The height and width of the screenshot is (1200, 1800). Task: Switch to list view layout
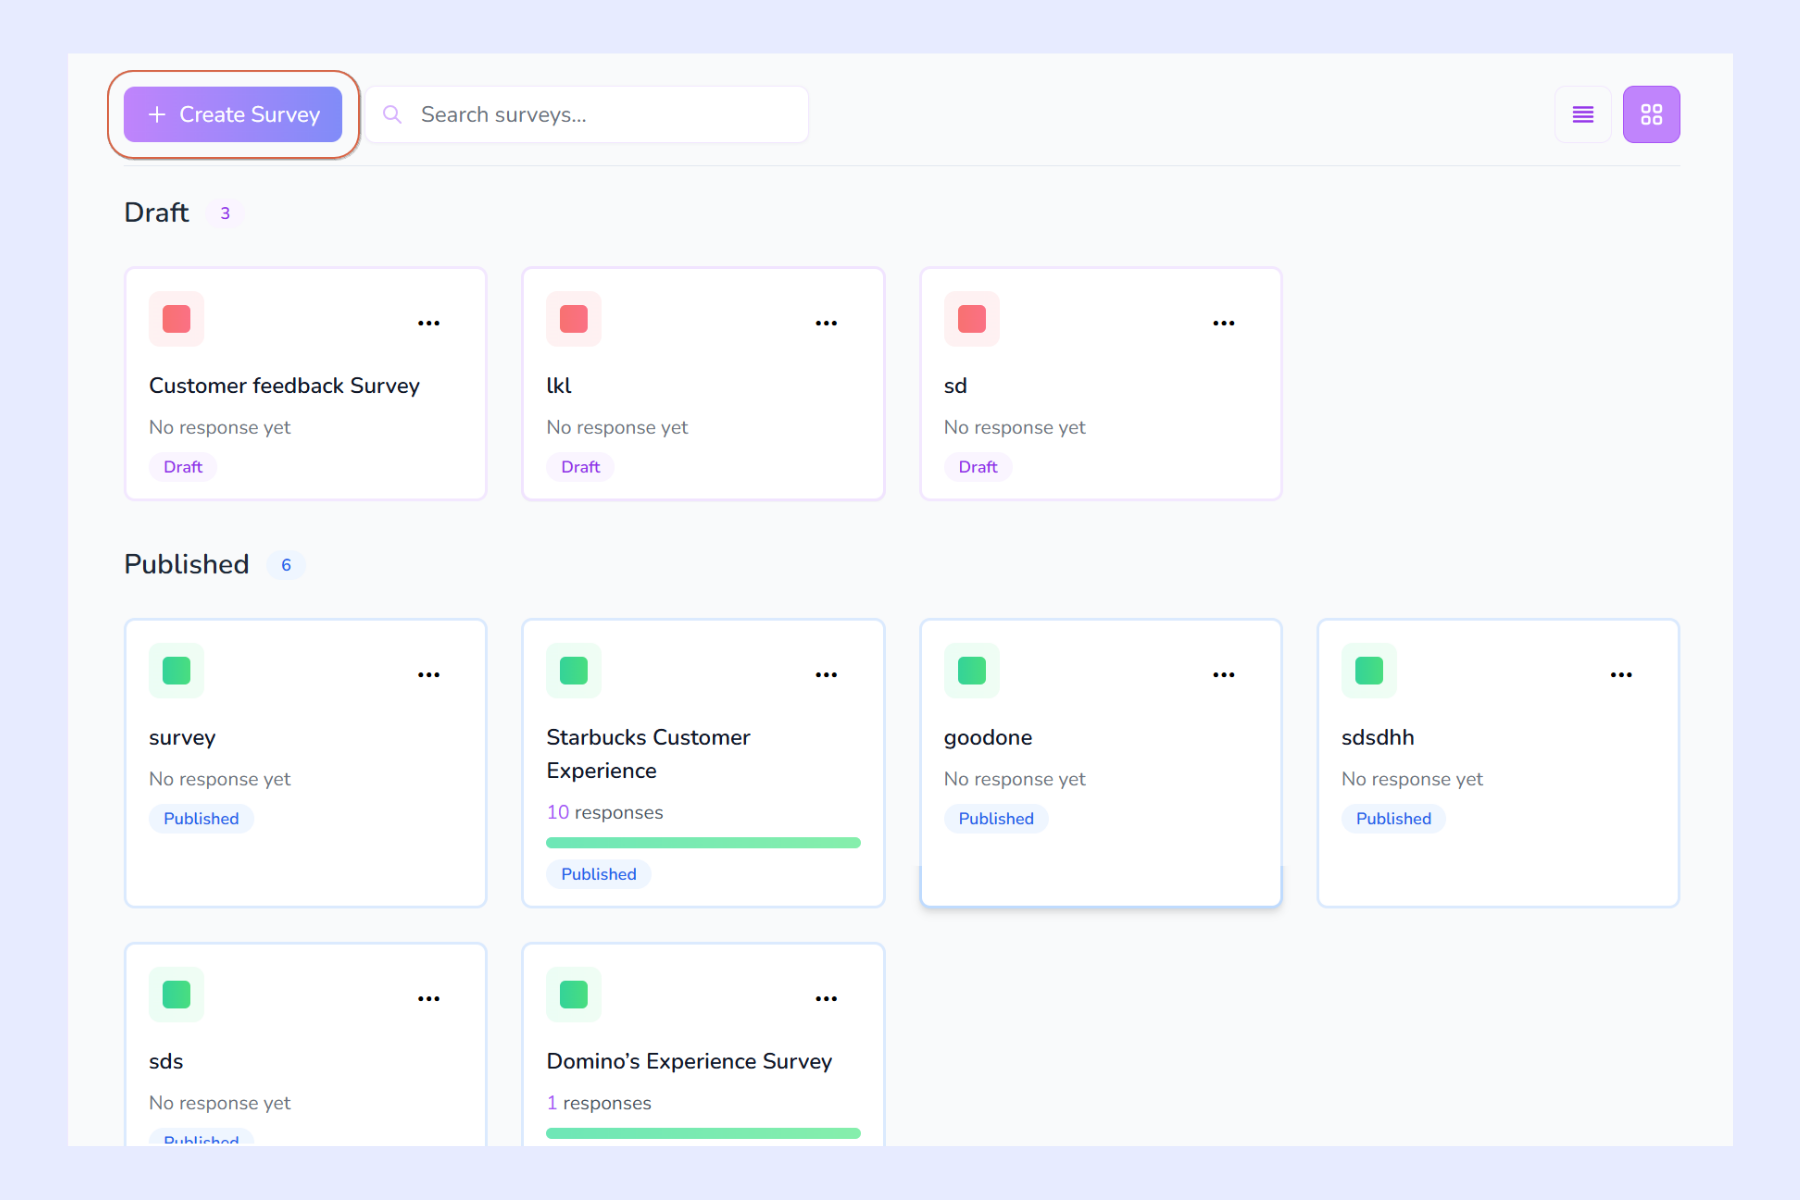1583,114
